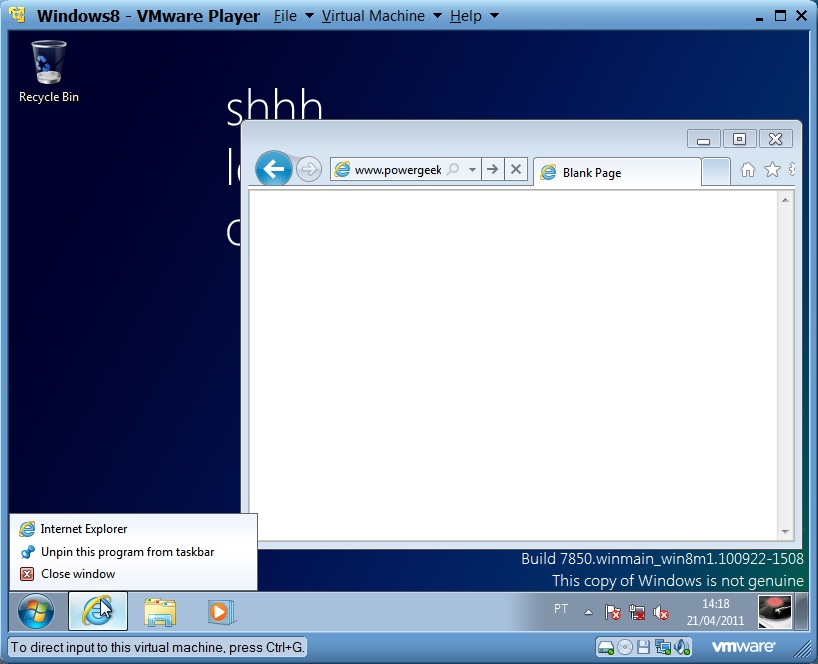Click page scrollbar down arrow
The height and width of the screenshot is (664, 818).
[785, 532]
